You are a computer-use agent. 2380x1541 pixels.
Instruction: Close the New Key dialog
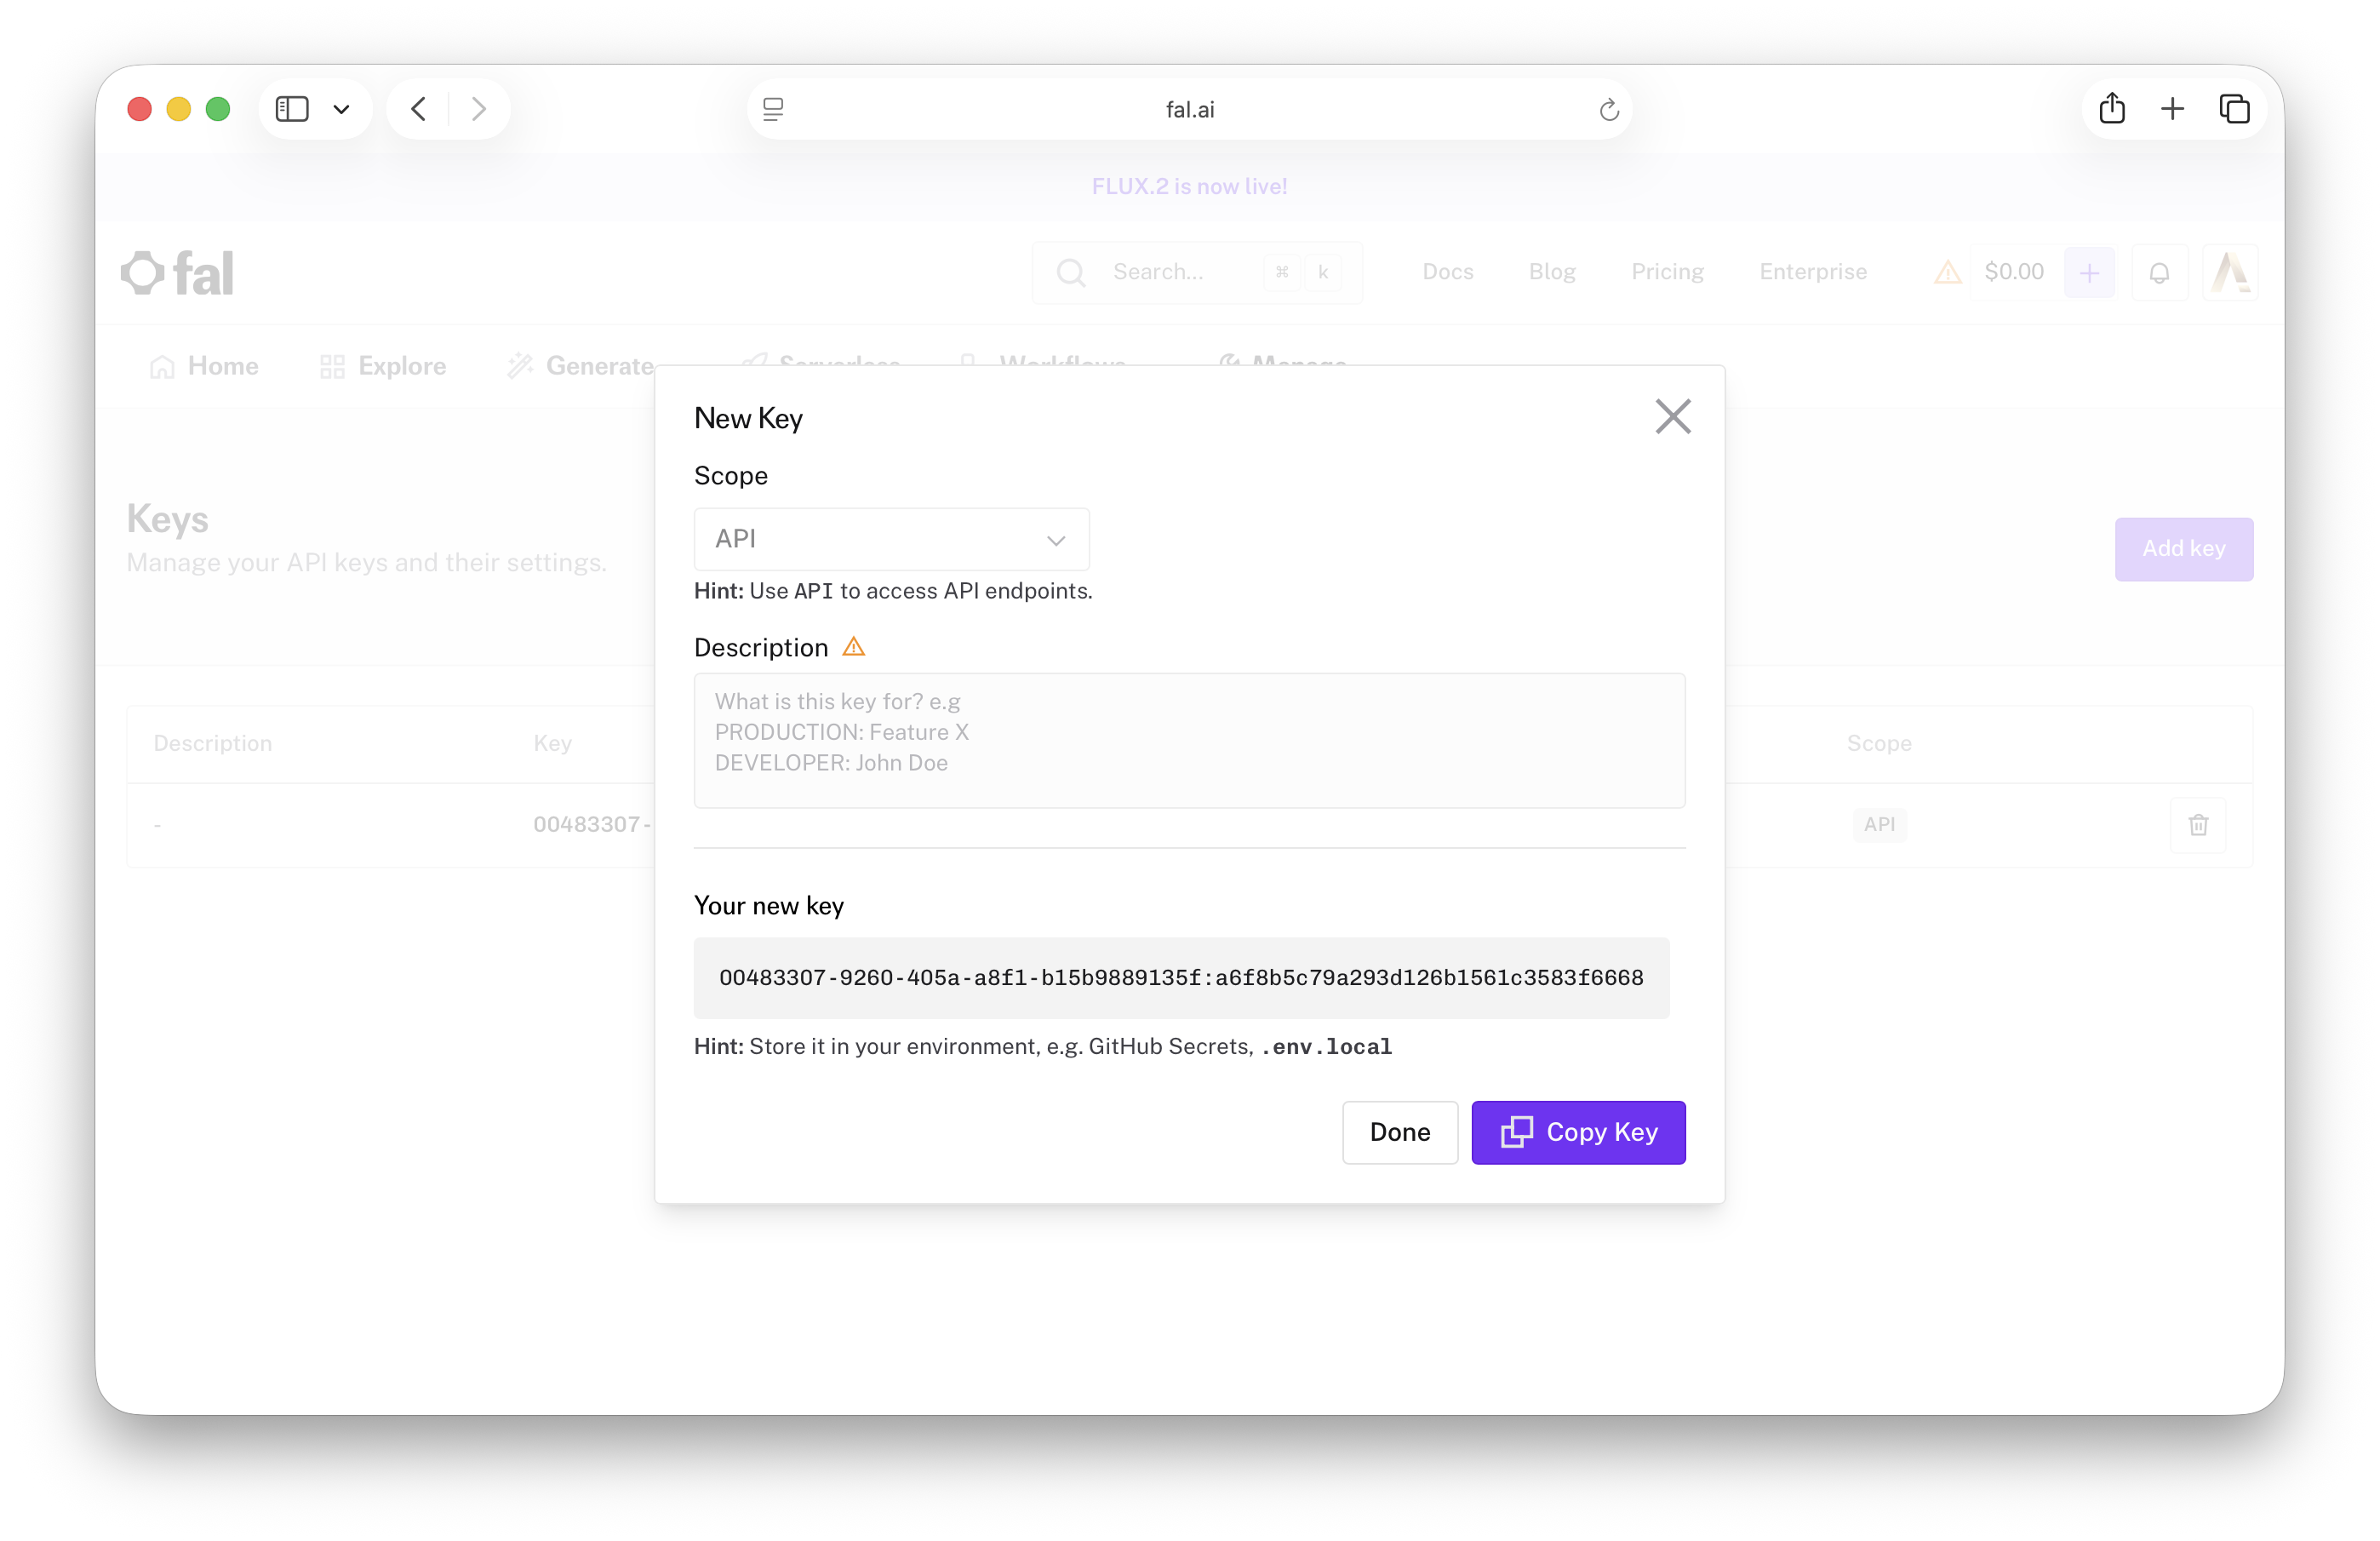(1672, 417)
